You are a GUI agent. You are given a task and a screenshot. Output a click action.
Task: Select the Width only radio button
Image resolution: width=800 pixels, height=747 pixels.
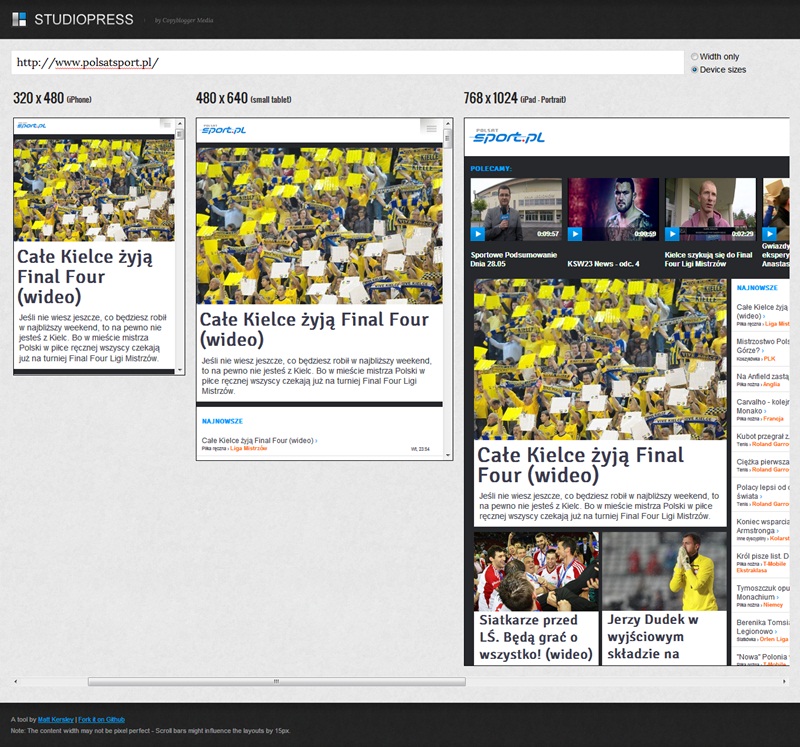pos(695,57)
